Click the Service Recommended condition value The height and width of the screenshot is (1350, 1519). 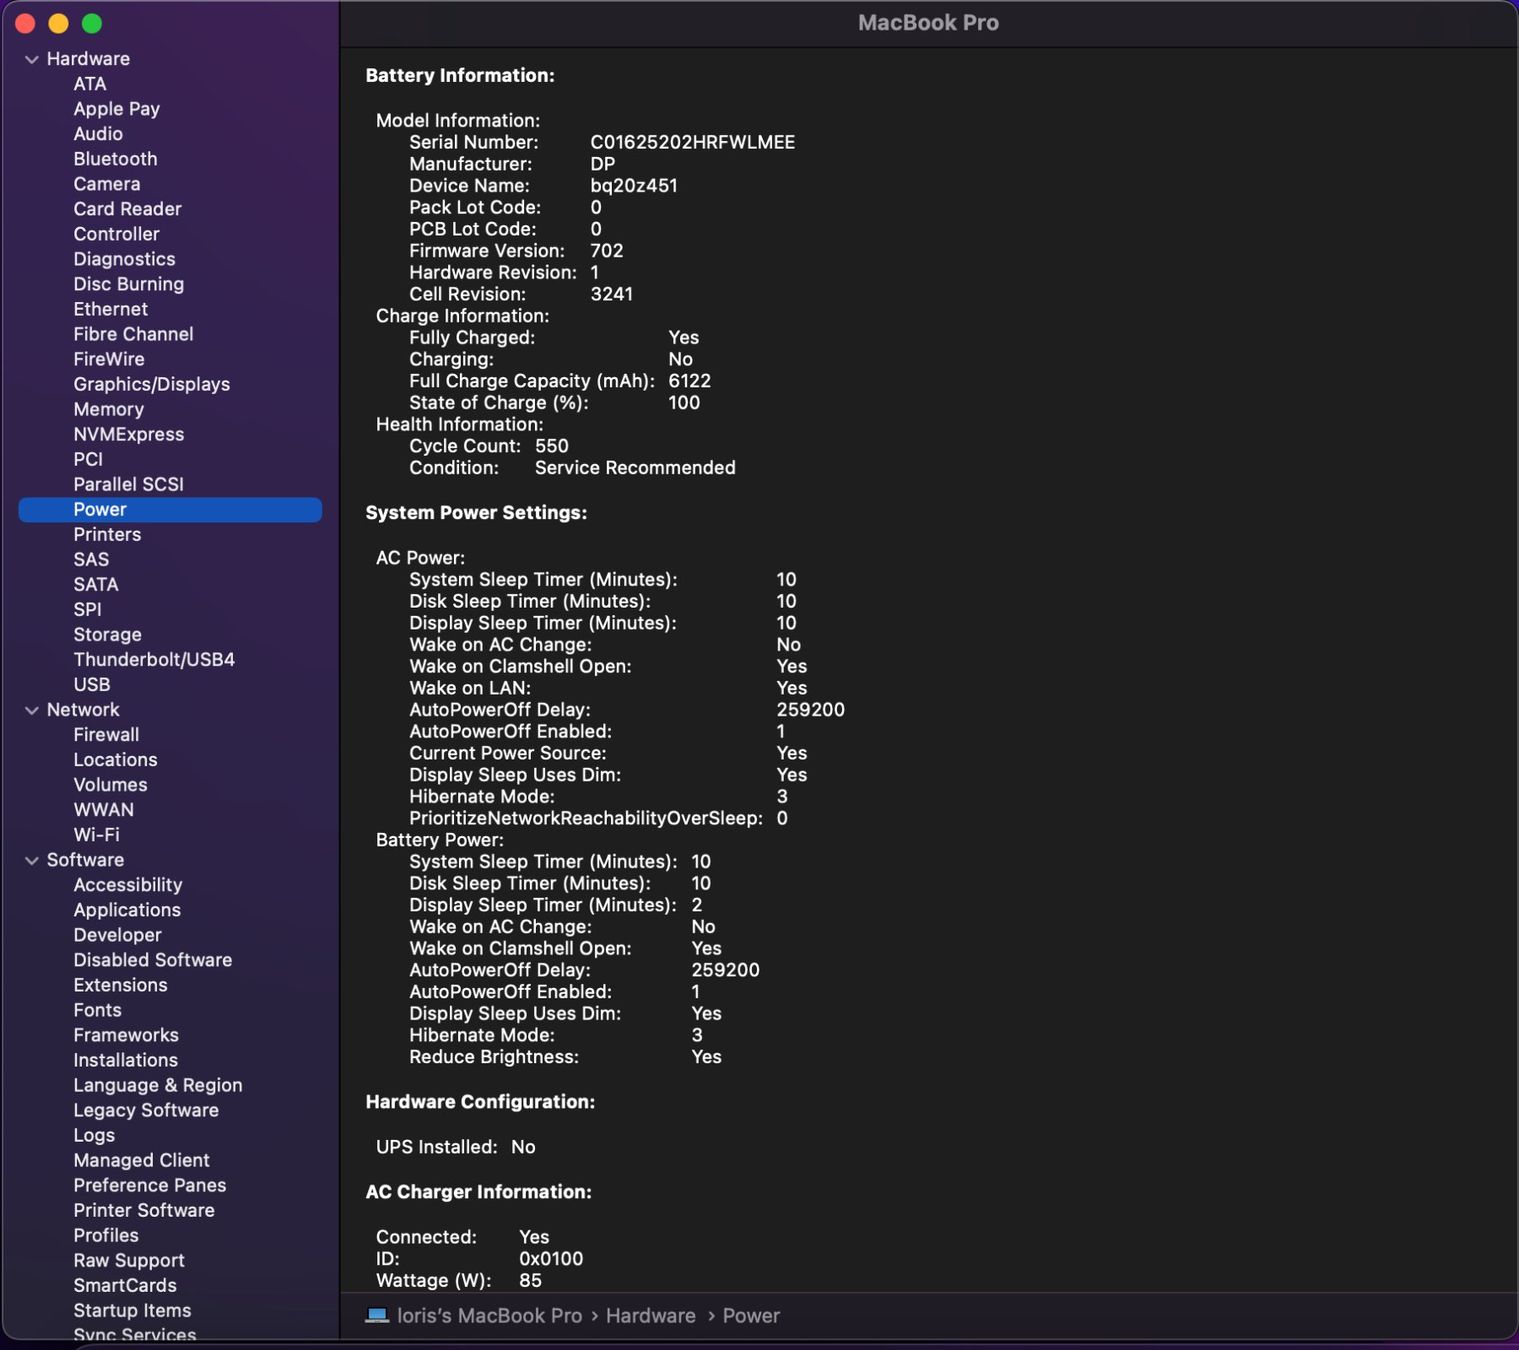tap(635, 468)
